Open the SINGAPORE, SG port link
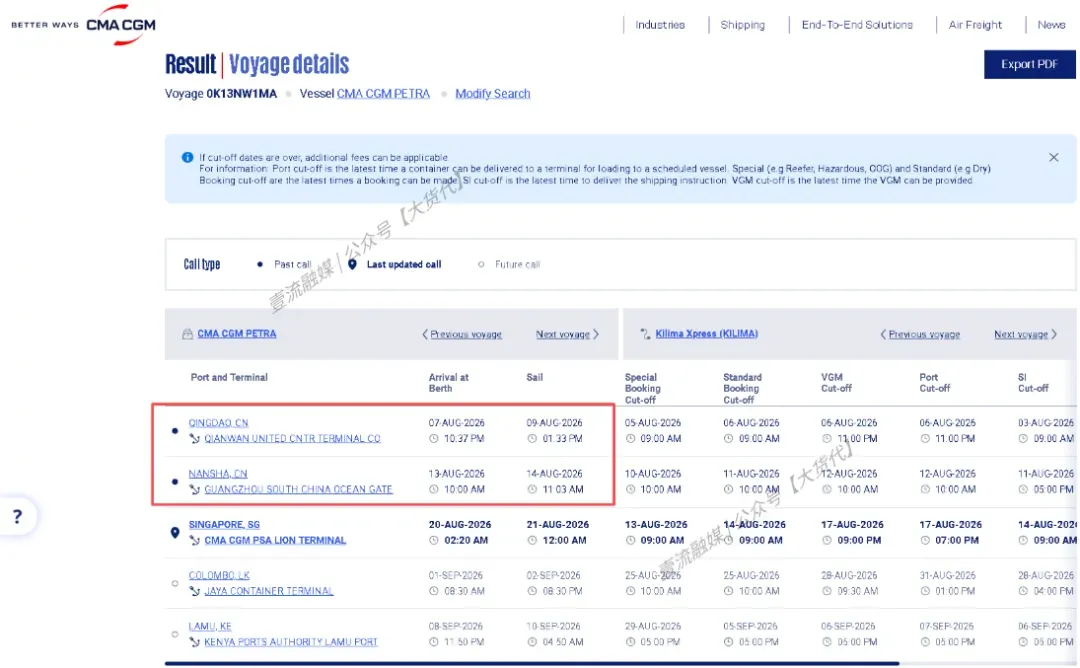 (x=224, y=525)
